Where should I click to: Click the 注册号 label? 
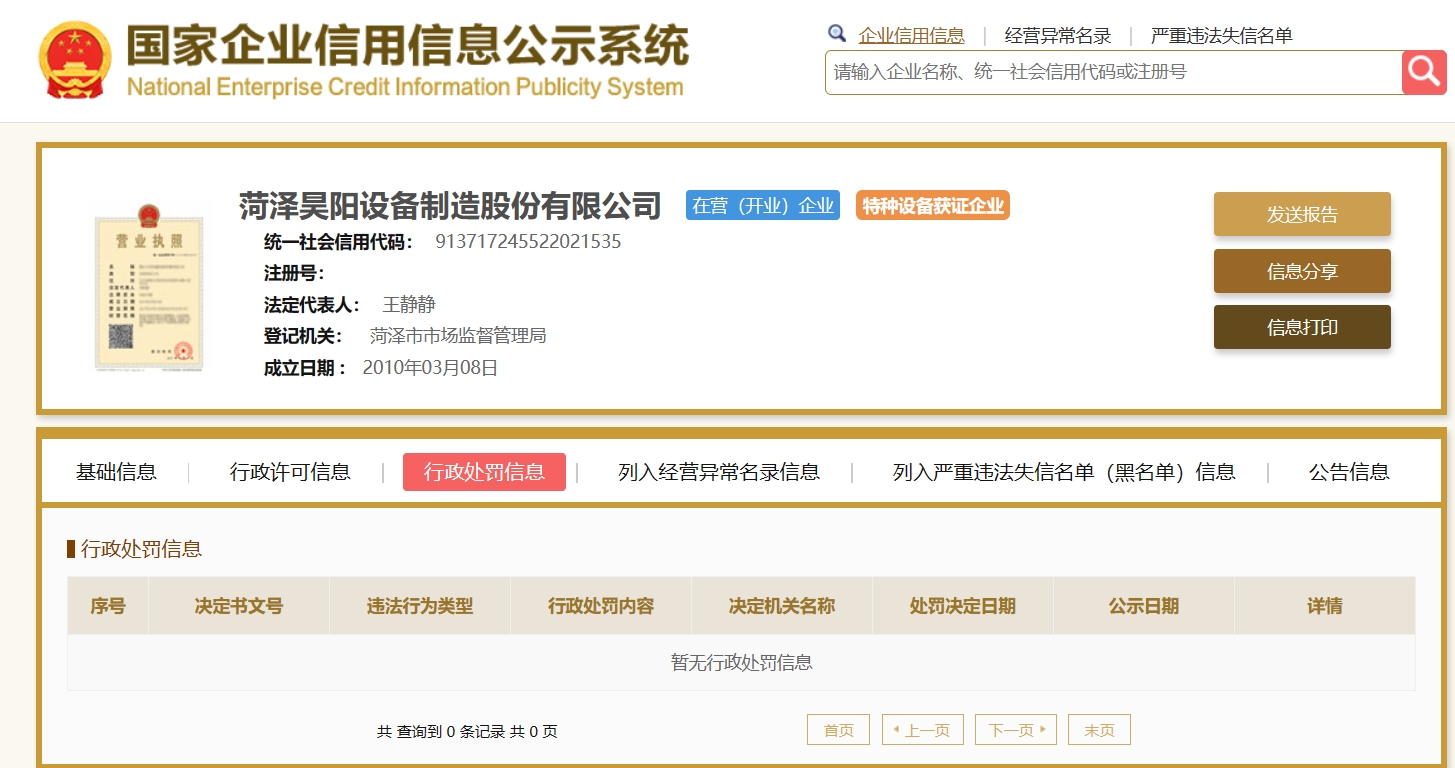pos(294,273)
